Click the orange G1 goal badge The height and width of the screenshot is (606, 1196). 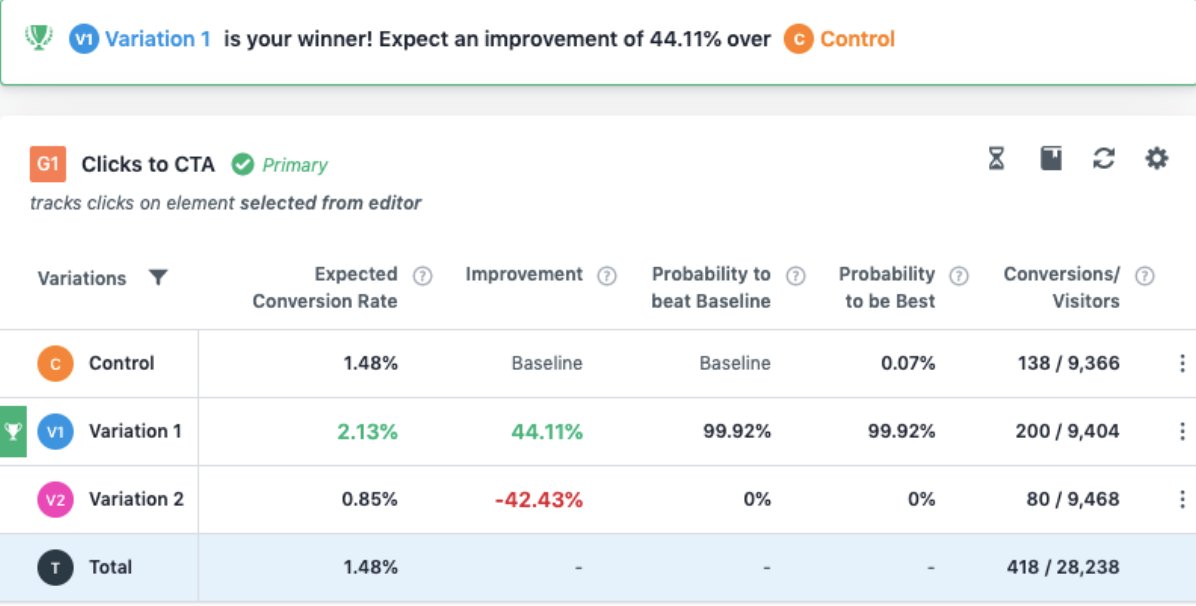click(x=48, y=164)
